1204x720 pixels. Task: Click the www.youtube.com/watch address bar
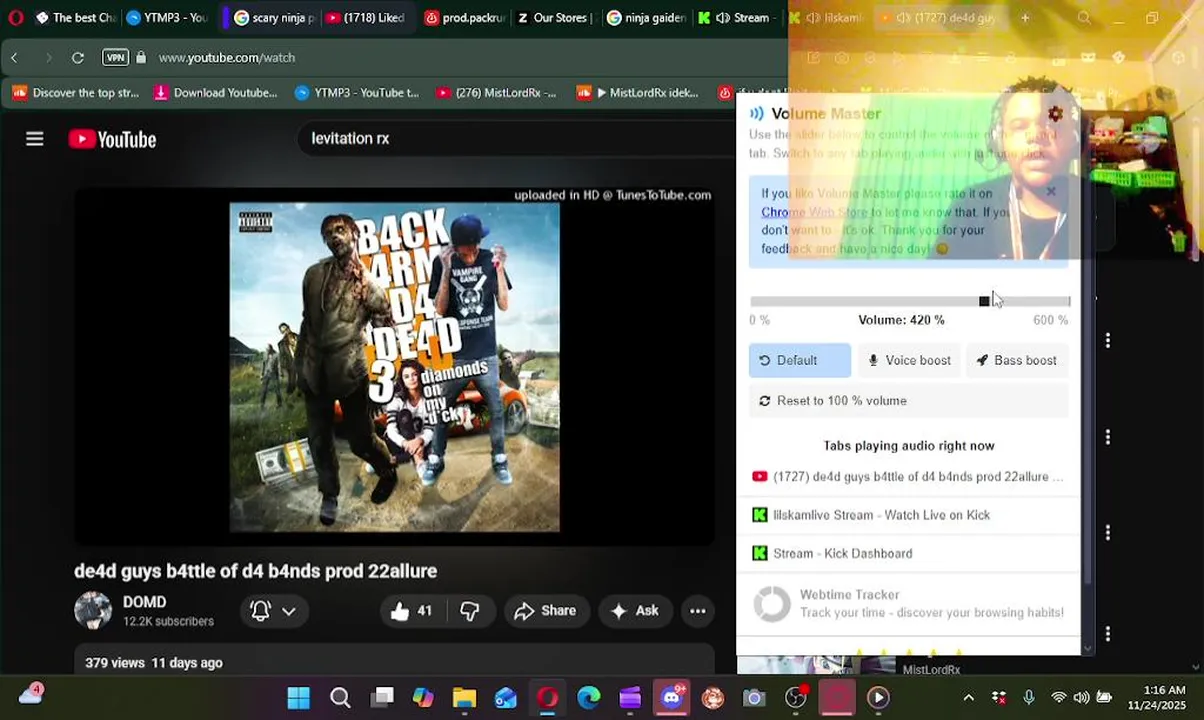pyautogui.click(x=227, y=58)
